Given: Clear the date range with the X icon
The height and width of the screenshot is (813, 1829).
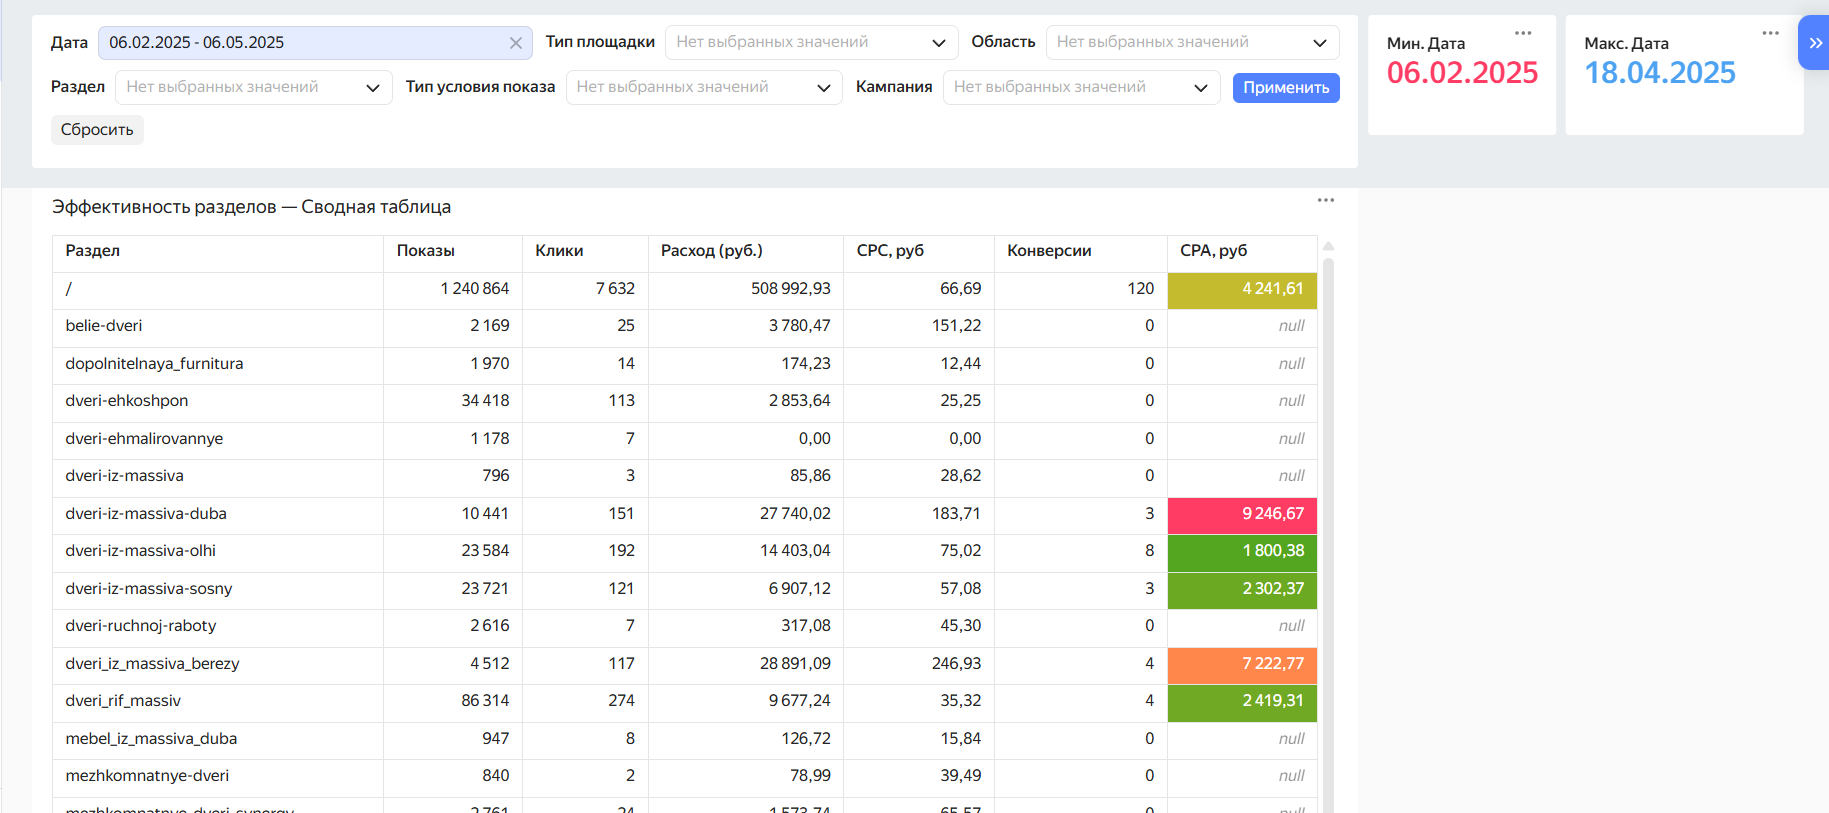Looking at the screenshot, I should point(515,43).
